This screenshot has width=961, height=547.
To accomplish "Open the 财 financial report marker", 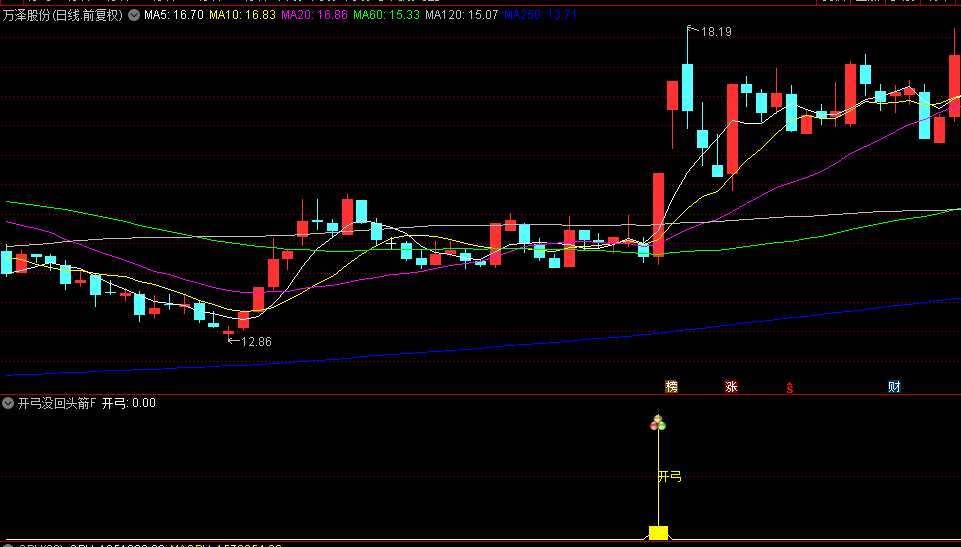I will 894,387.
